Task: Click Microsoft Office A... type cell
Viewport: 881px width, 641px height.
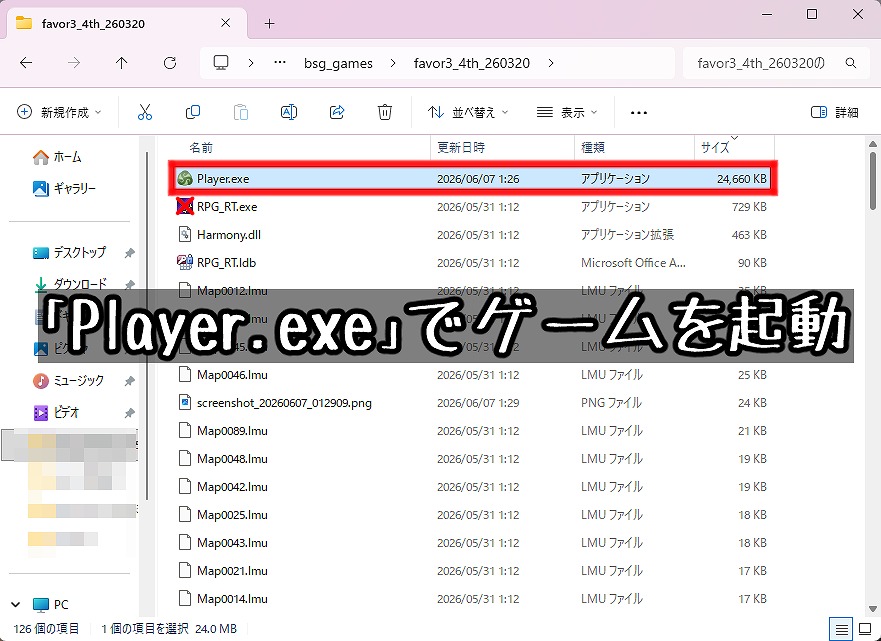Action: point(633,263)
